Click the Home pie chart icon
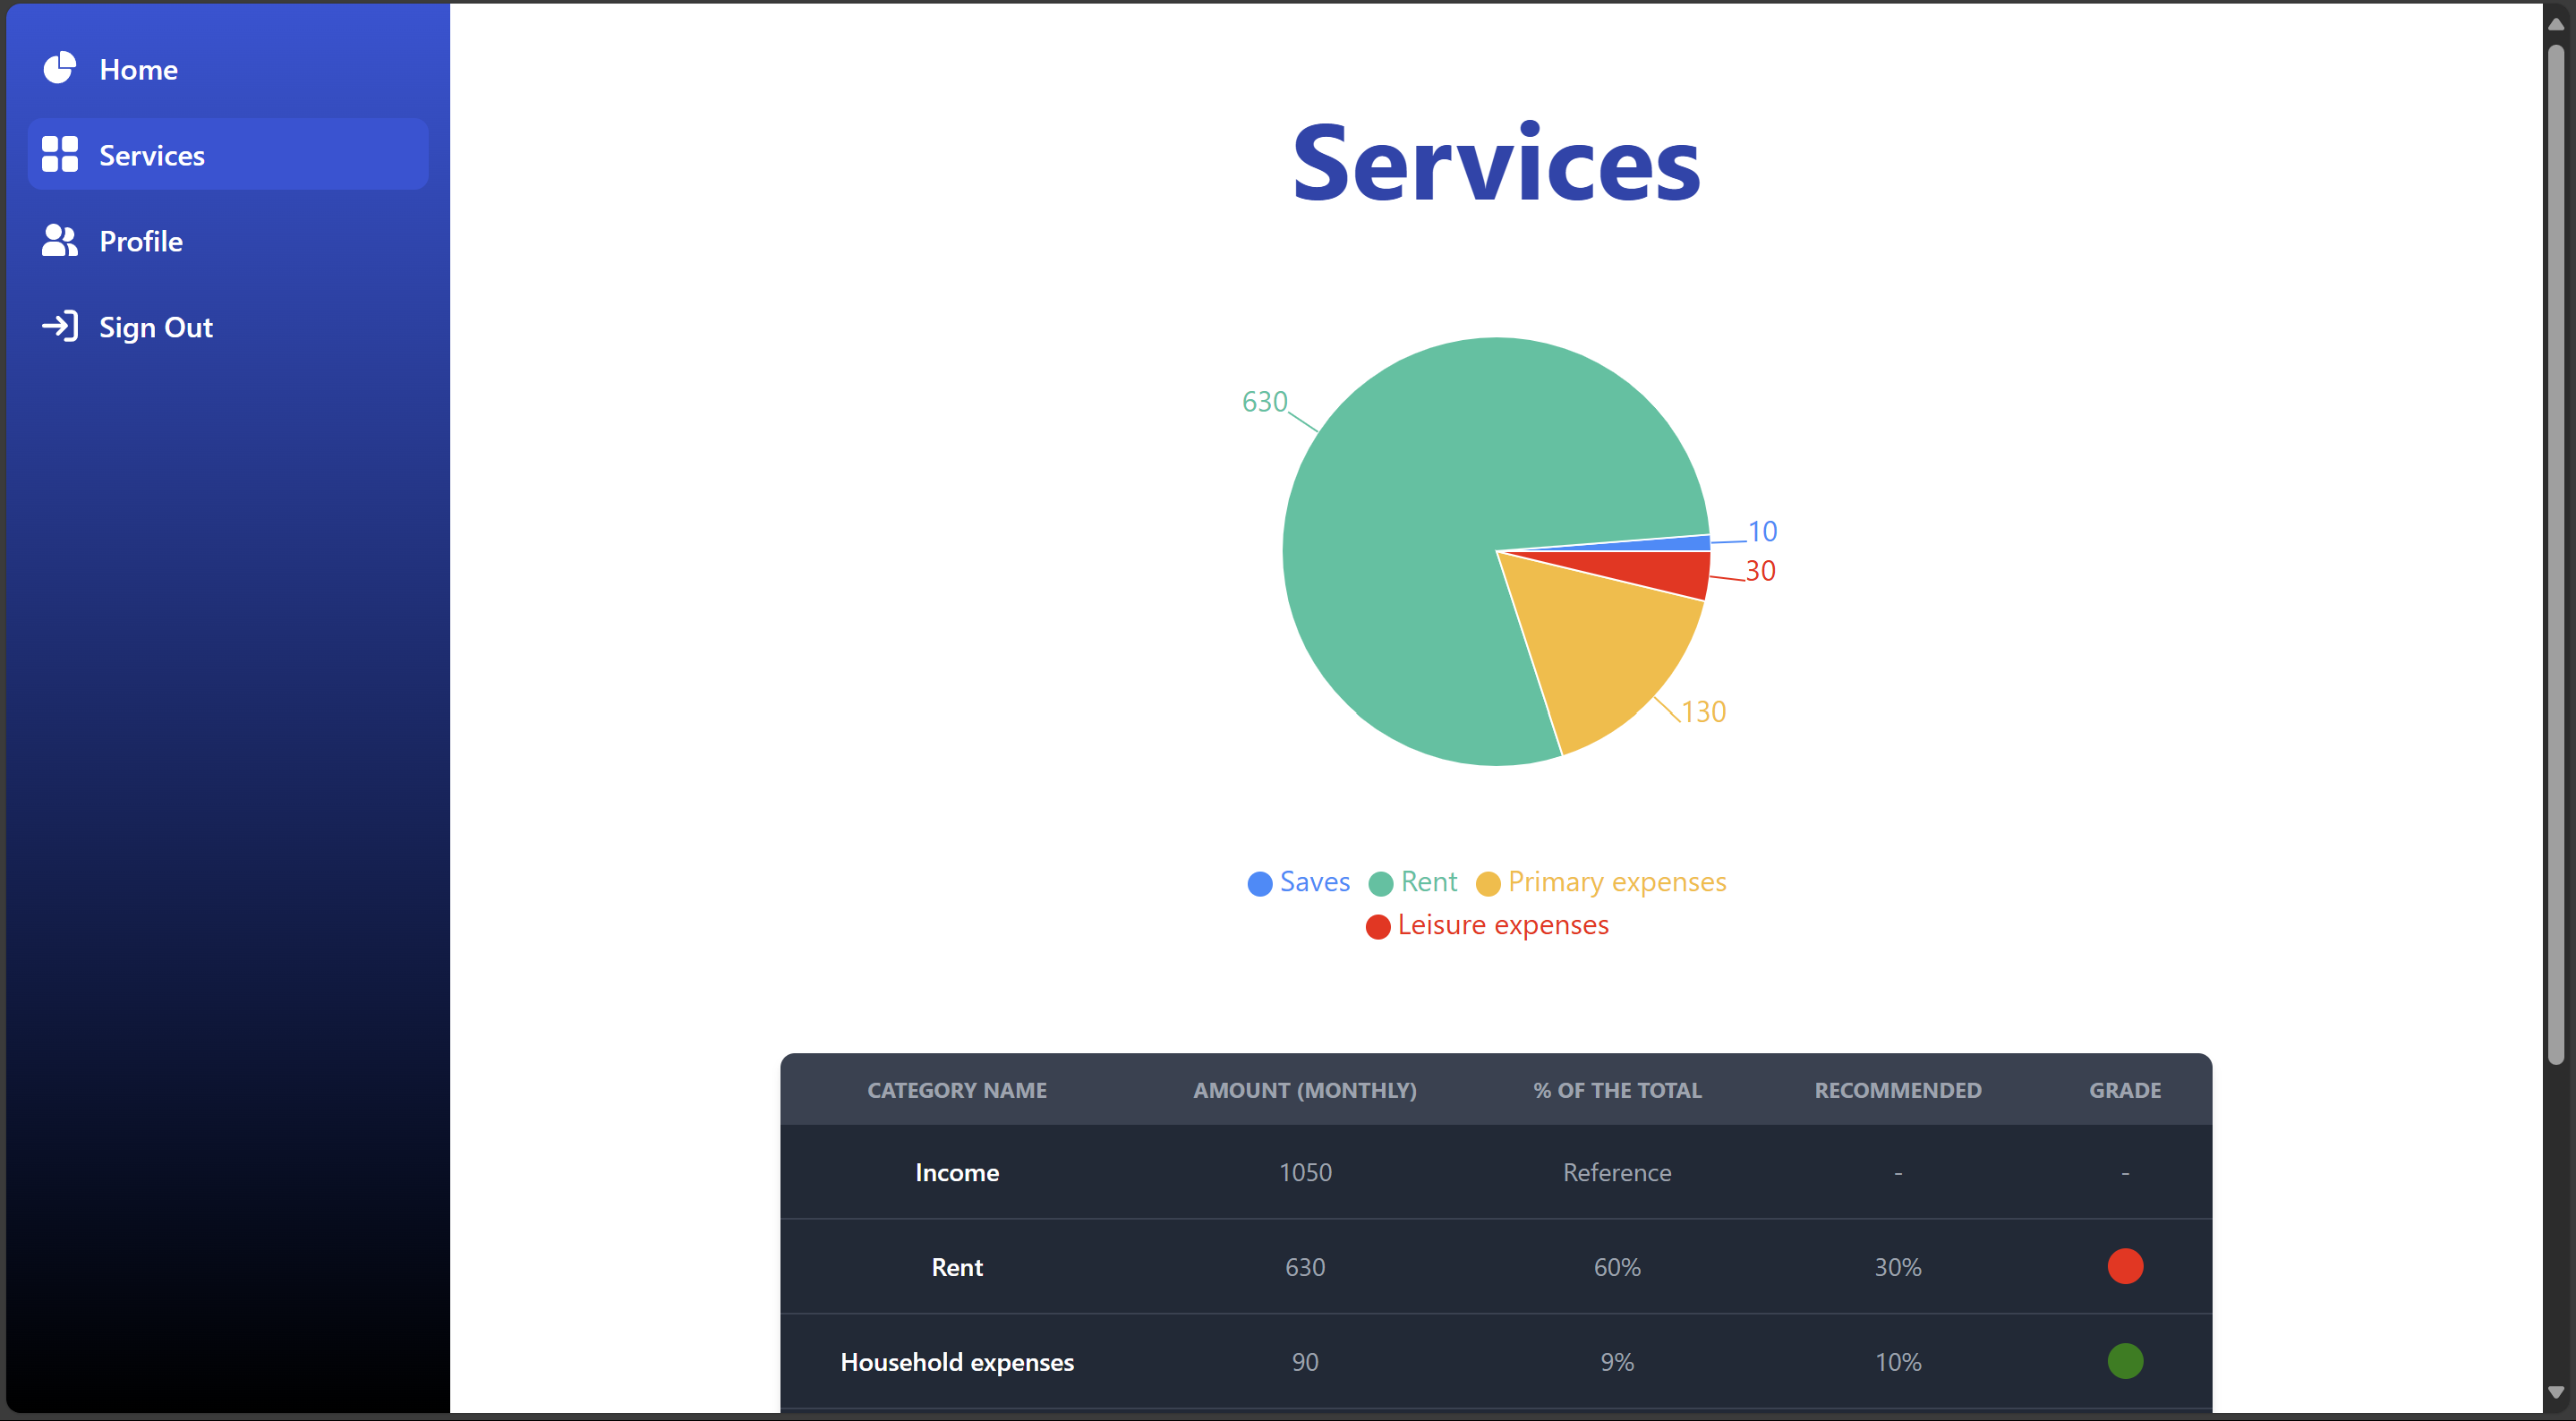Viewport: 2576px width, 1421px height. click(59, 69)
